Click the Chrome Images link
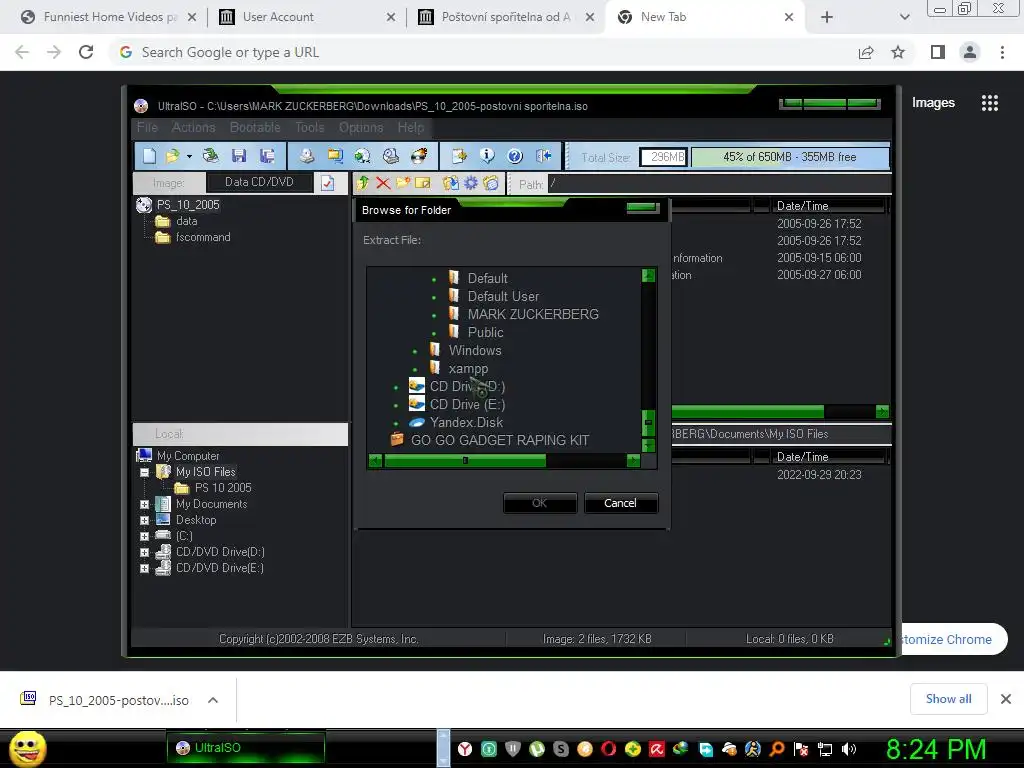This screenshot has height=768, width=1024. 933,103
